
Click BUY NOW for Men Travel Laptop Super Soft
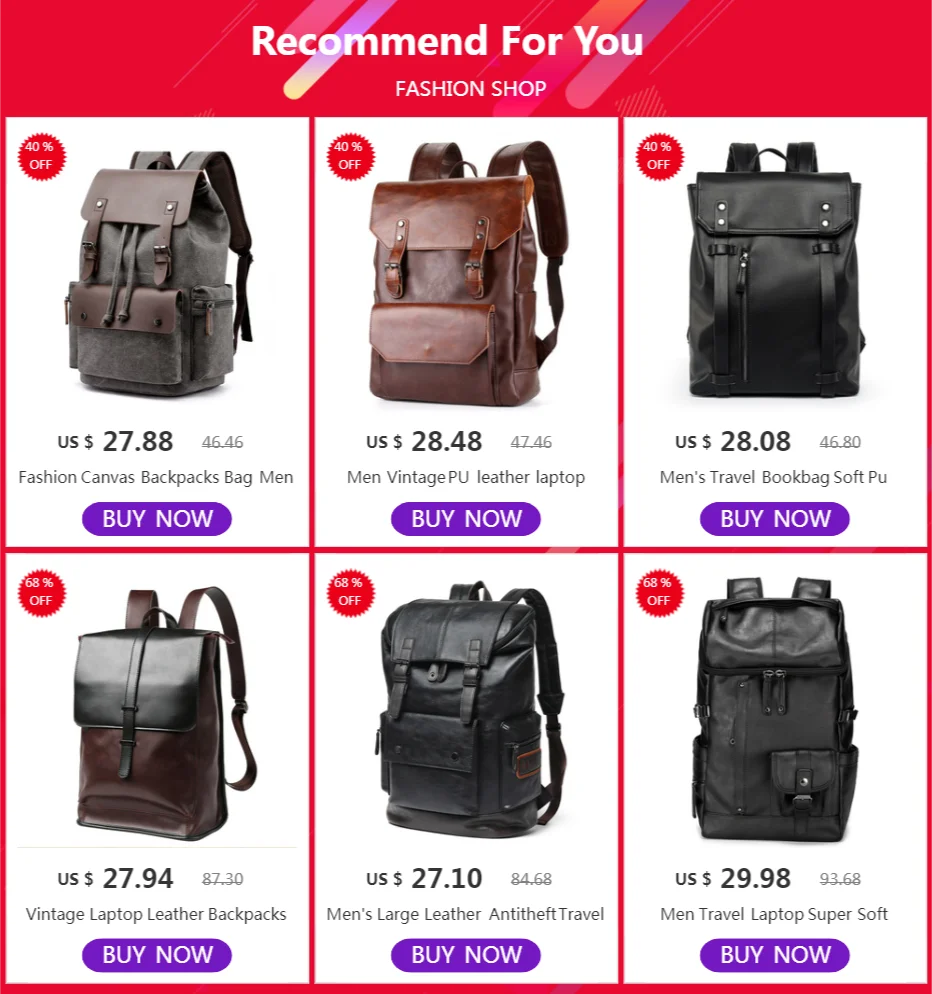coord(774,955)
